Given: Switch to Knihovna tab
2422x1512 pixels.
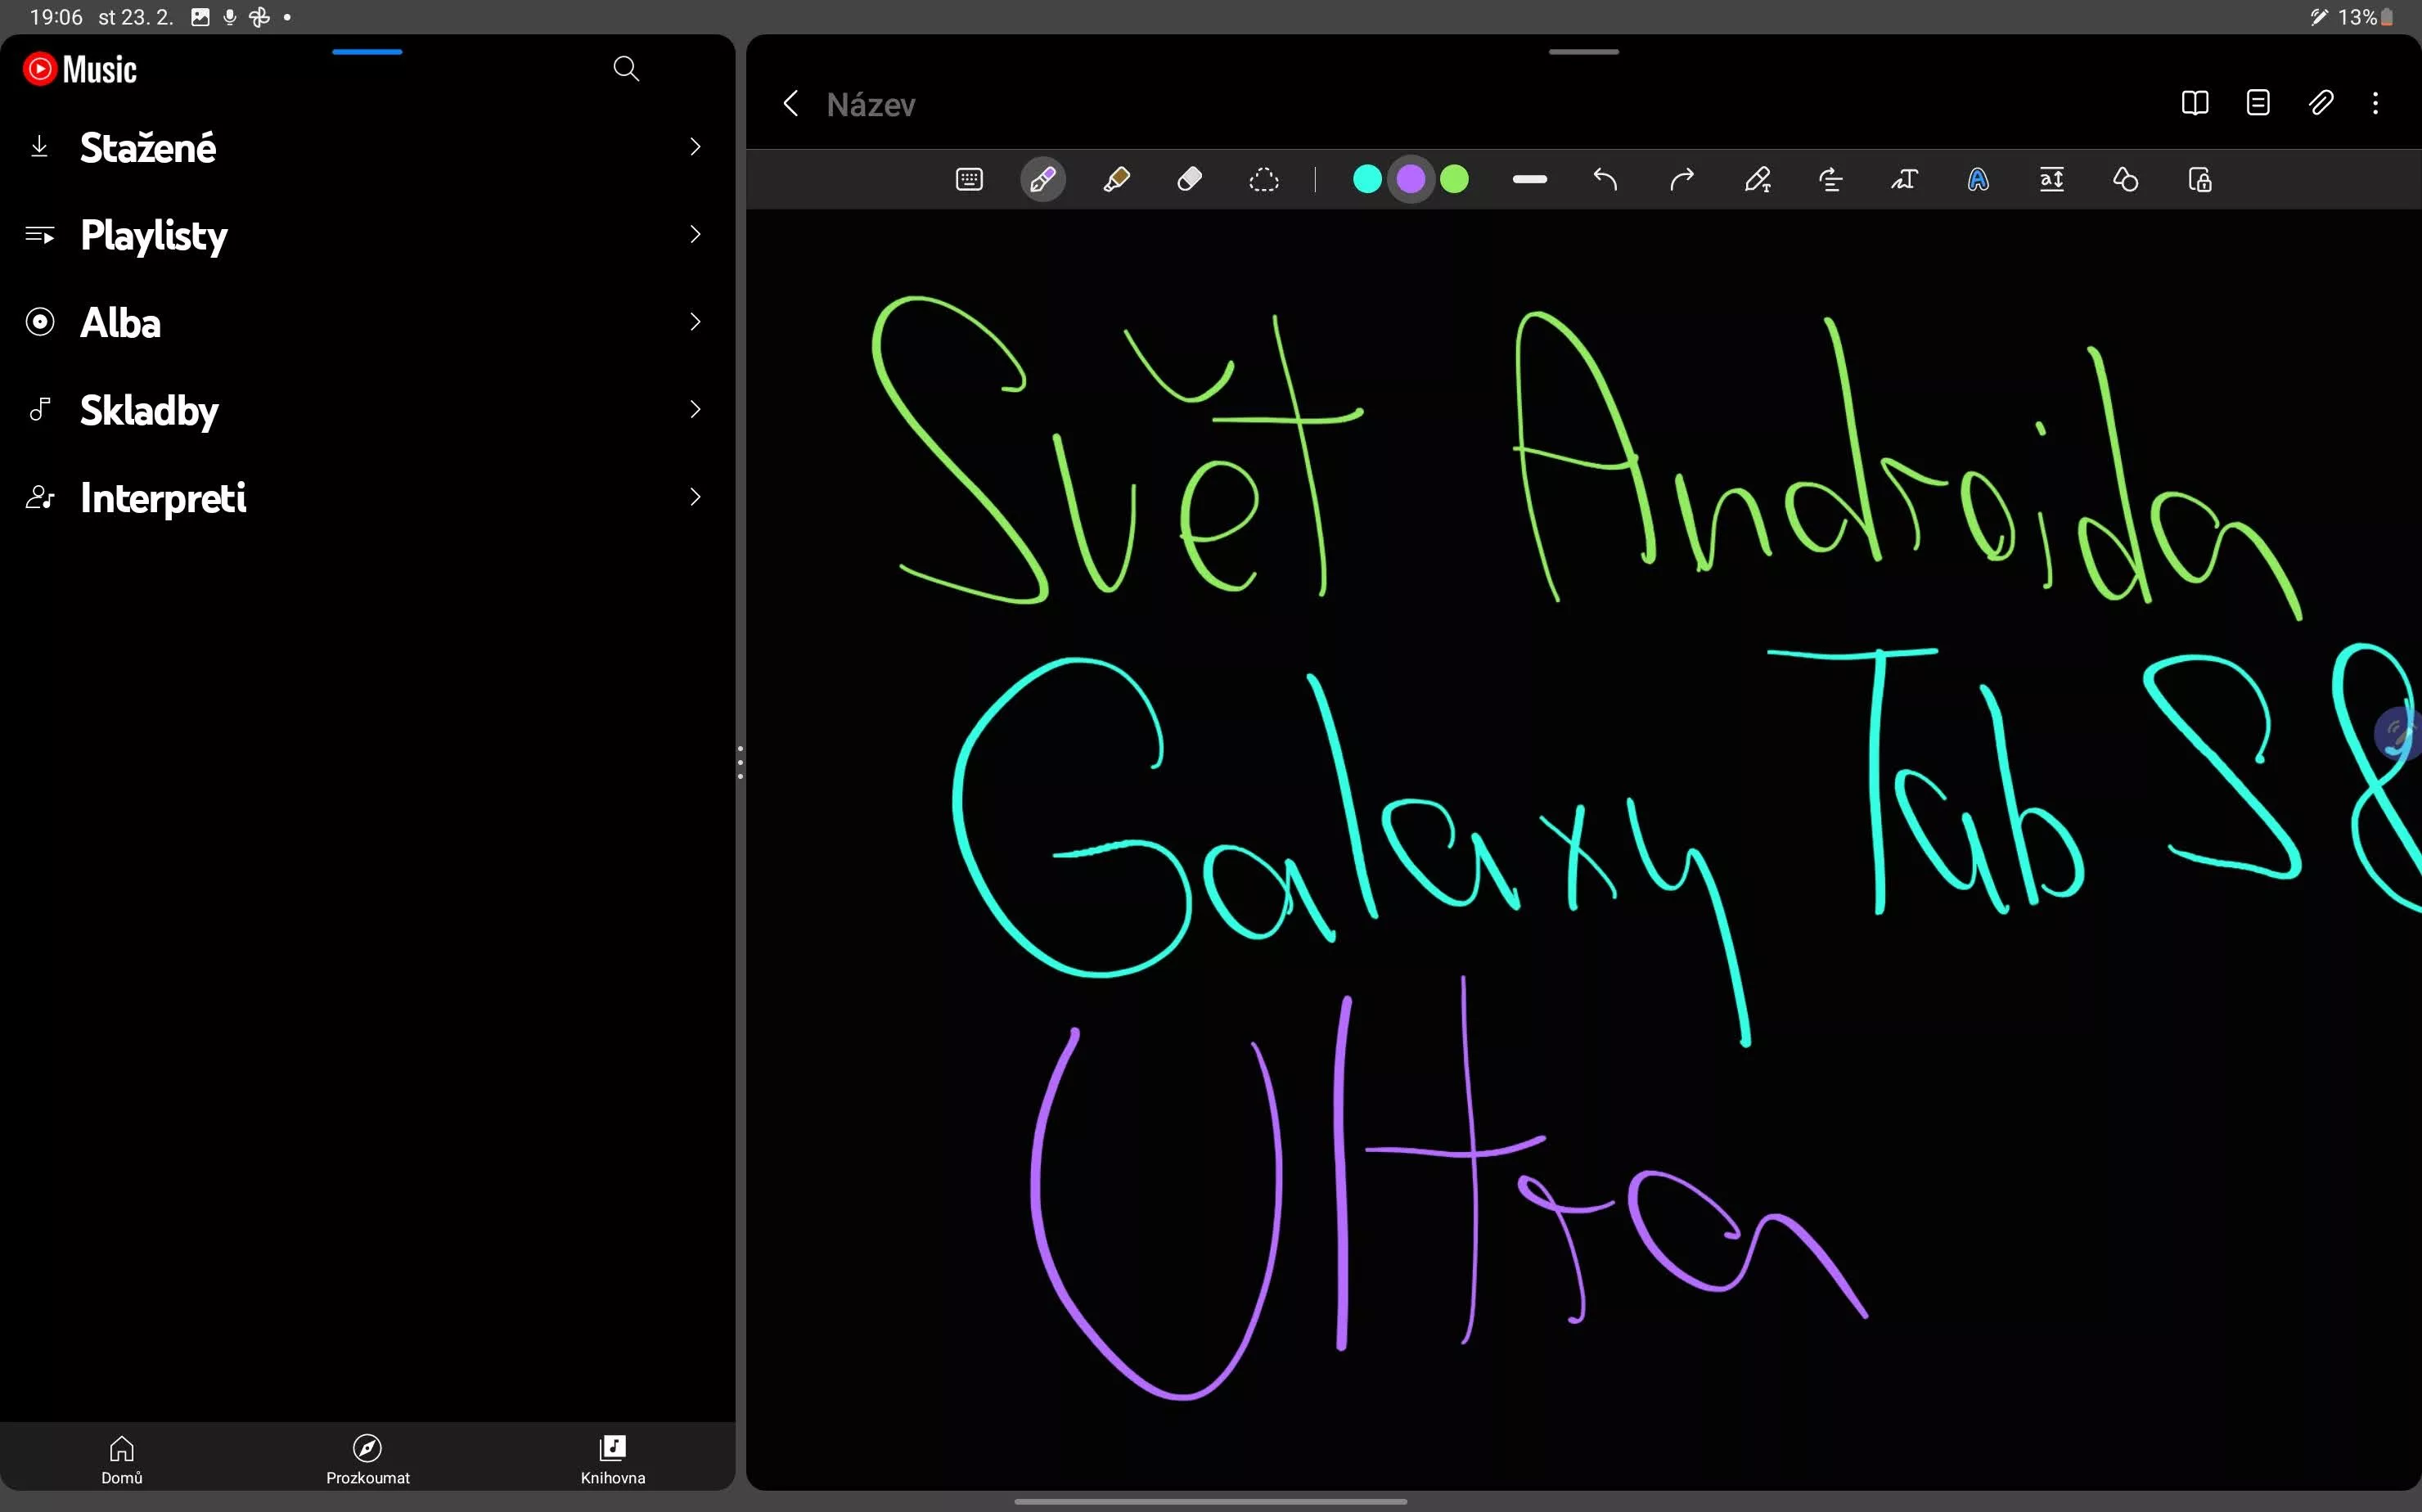Looking at the screenshot, I should (613, 1459).
